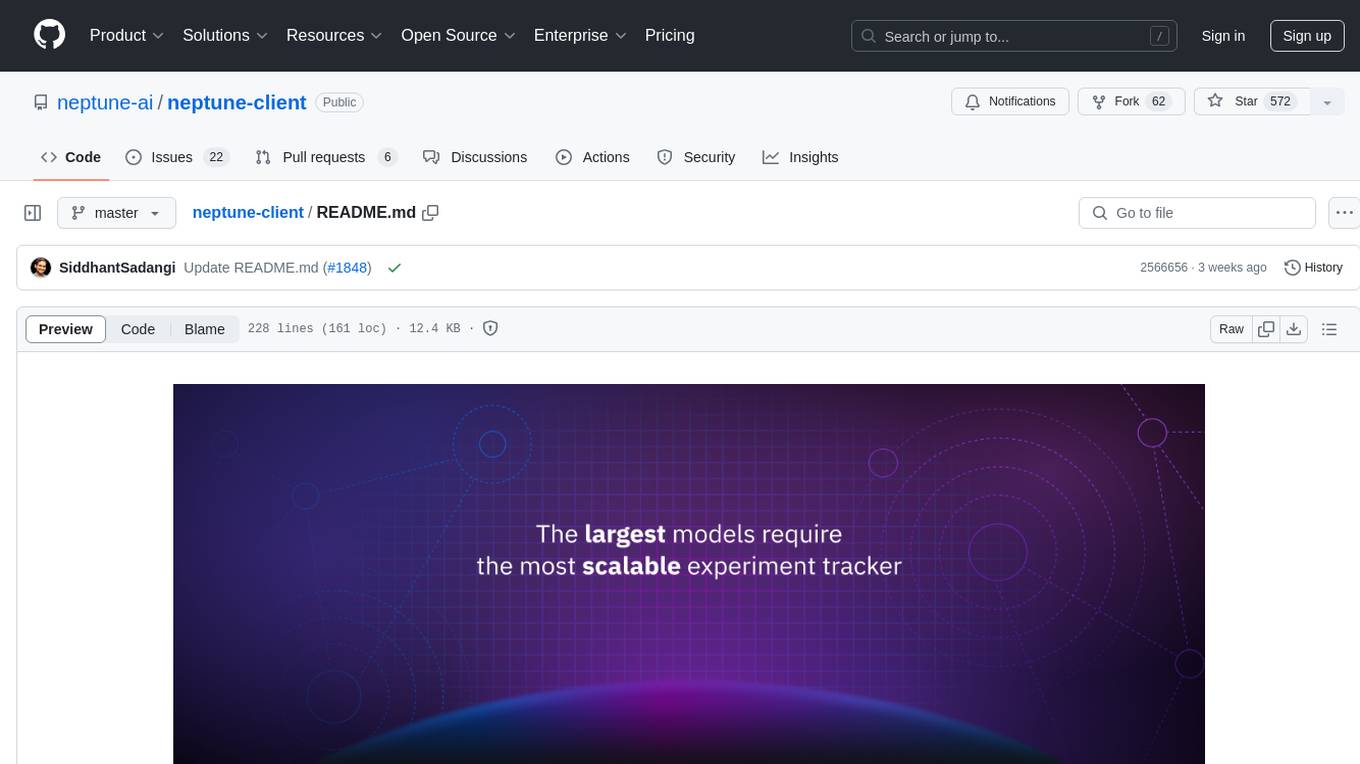Open the README outline list
The image size is (1360, 764).
click(1329, 329)
